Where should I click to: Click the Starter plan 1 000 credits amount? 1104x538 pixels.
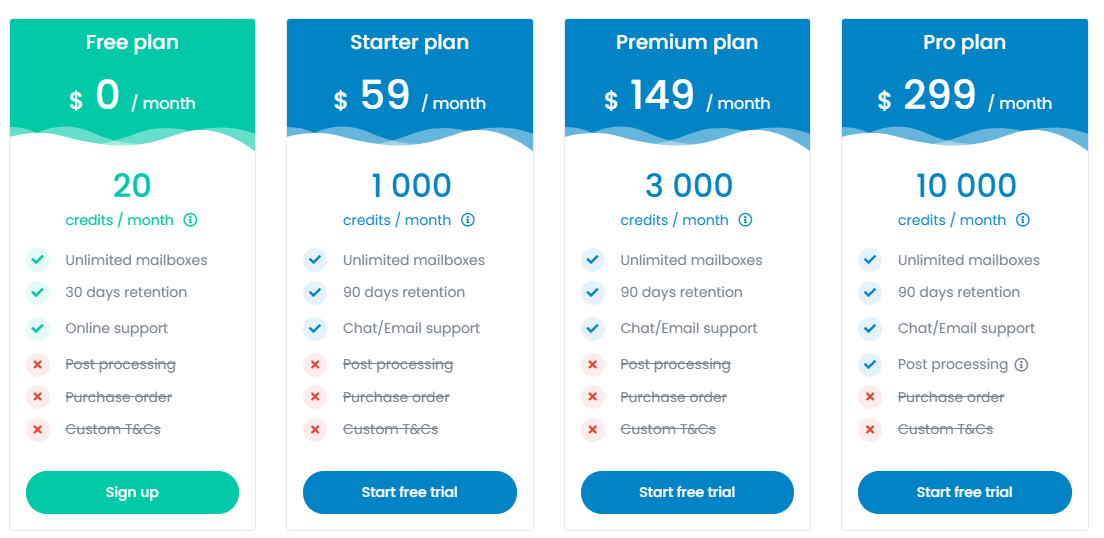(x=411, y=186)
